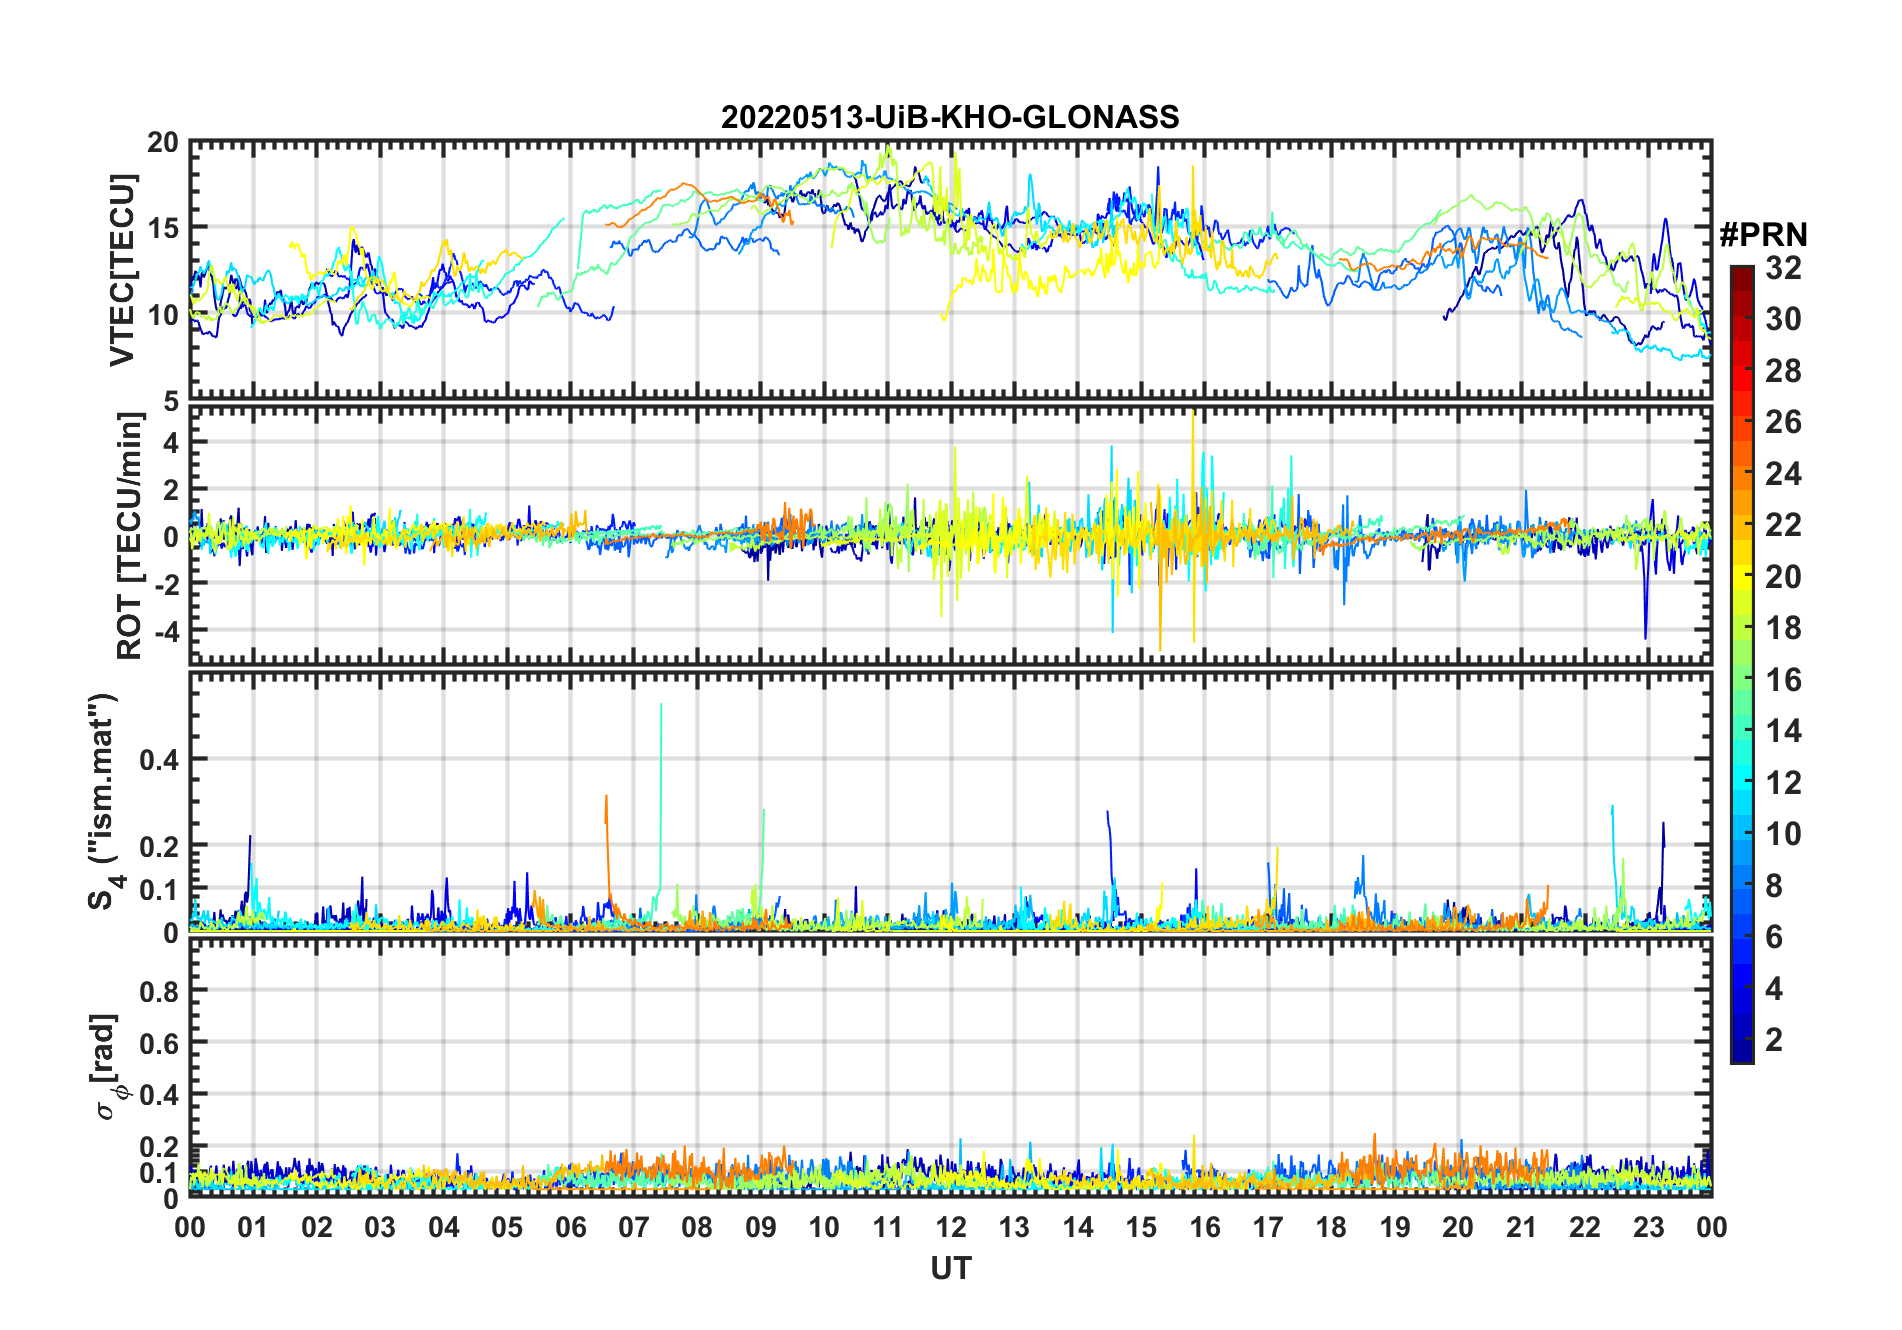Viewport: 1902px width, 1330px height.
Task: Click ROT axis tick label "-2"
Action: click(x=168, y=584)
